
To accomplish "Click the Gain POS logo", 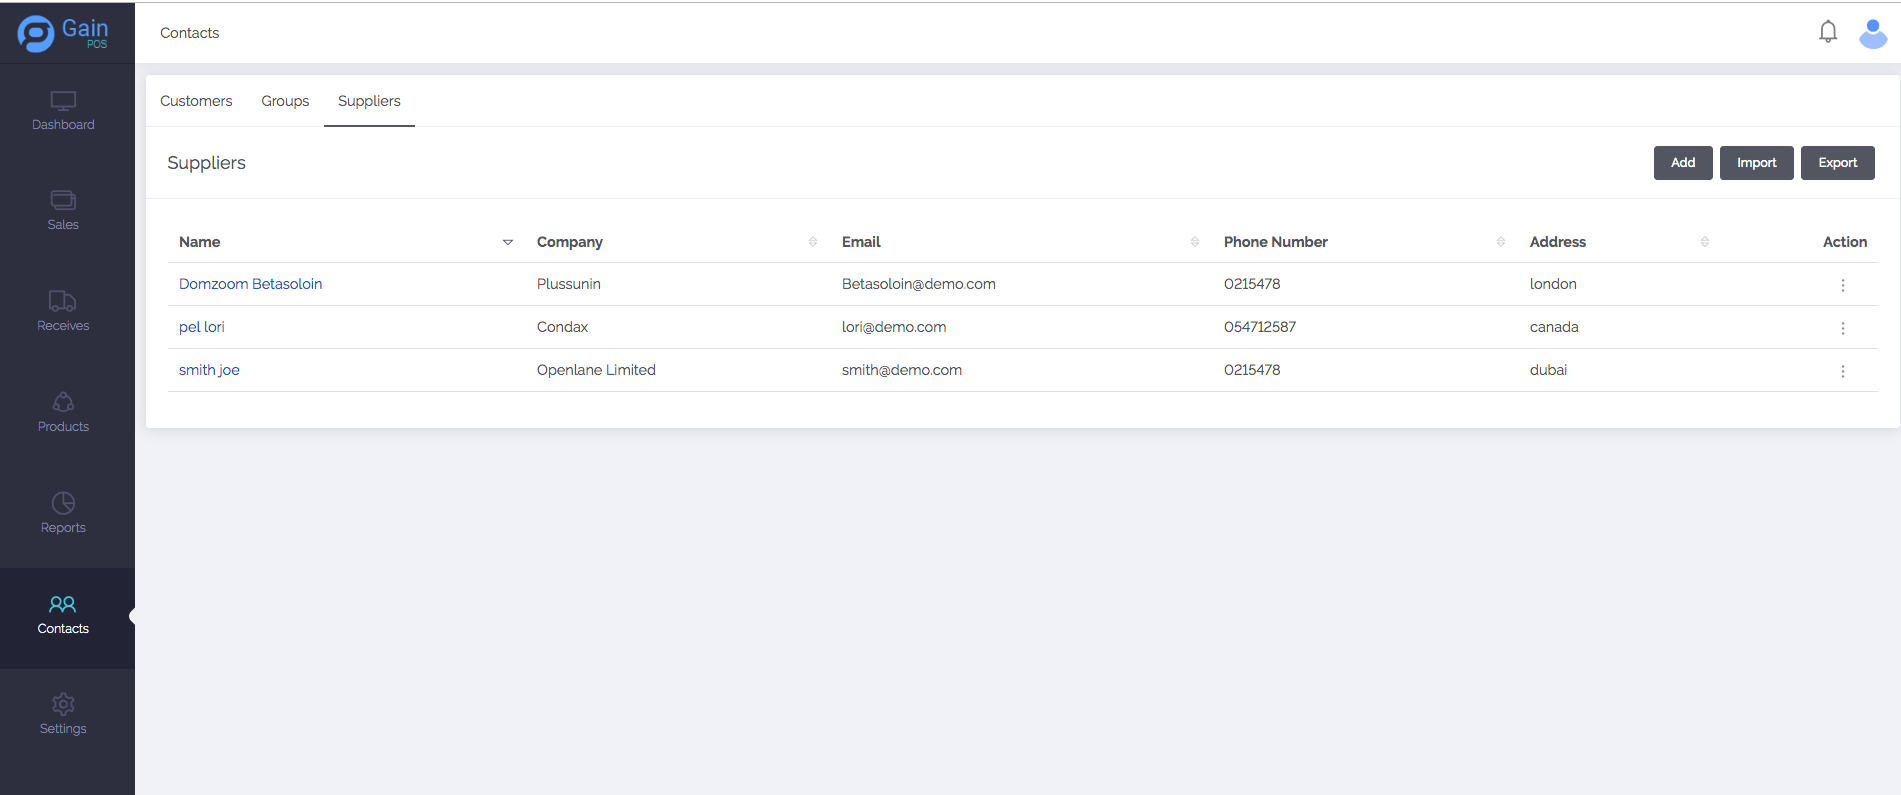I will pyautogui.click(x=62, y=33).
